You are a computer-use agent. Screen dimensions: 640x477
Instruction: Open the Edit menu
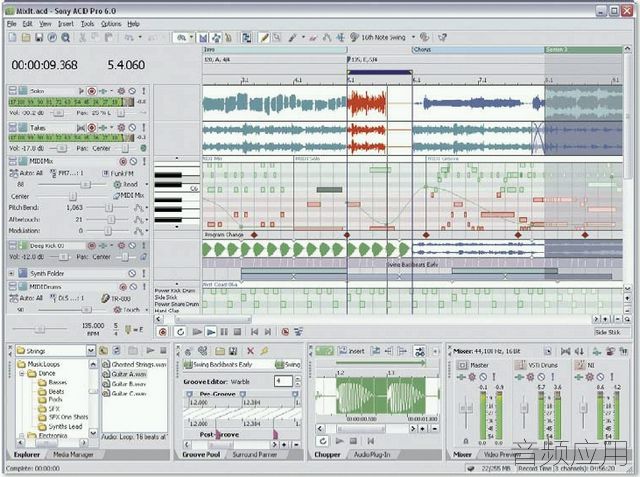click(x=27, y=24)
